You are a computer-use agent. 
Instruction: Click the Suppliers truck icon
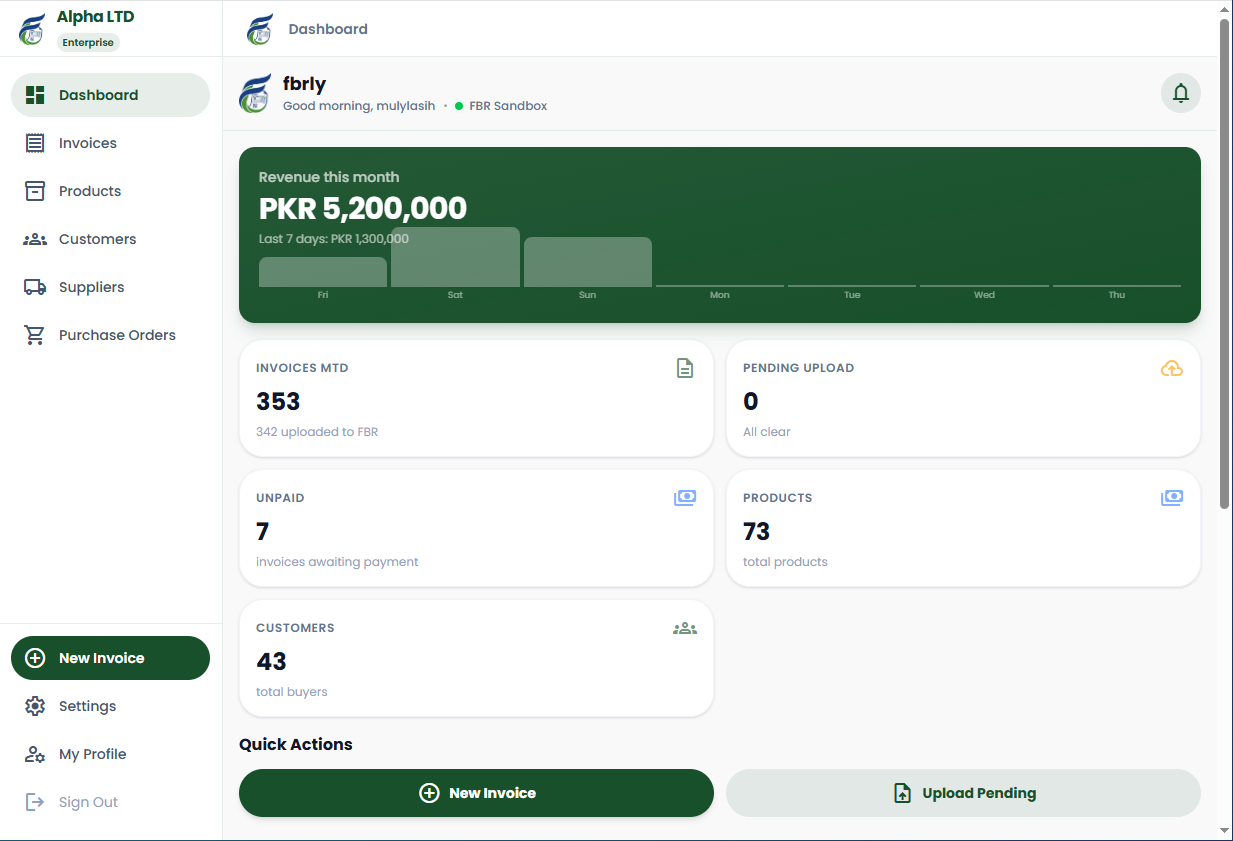pos(35,286)
